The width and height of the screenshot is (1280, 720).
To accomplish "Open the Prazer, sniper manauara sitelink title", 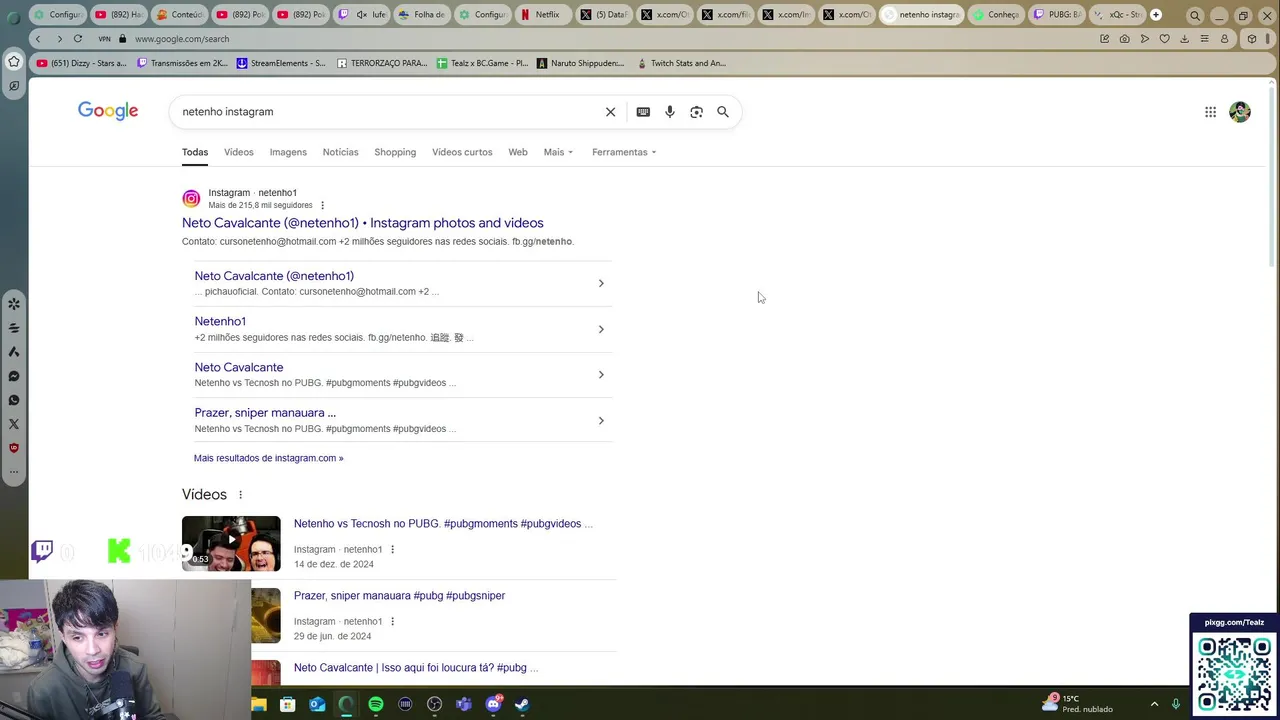I will tap(265, 413).
